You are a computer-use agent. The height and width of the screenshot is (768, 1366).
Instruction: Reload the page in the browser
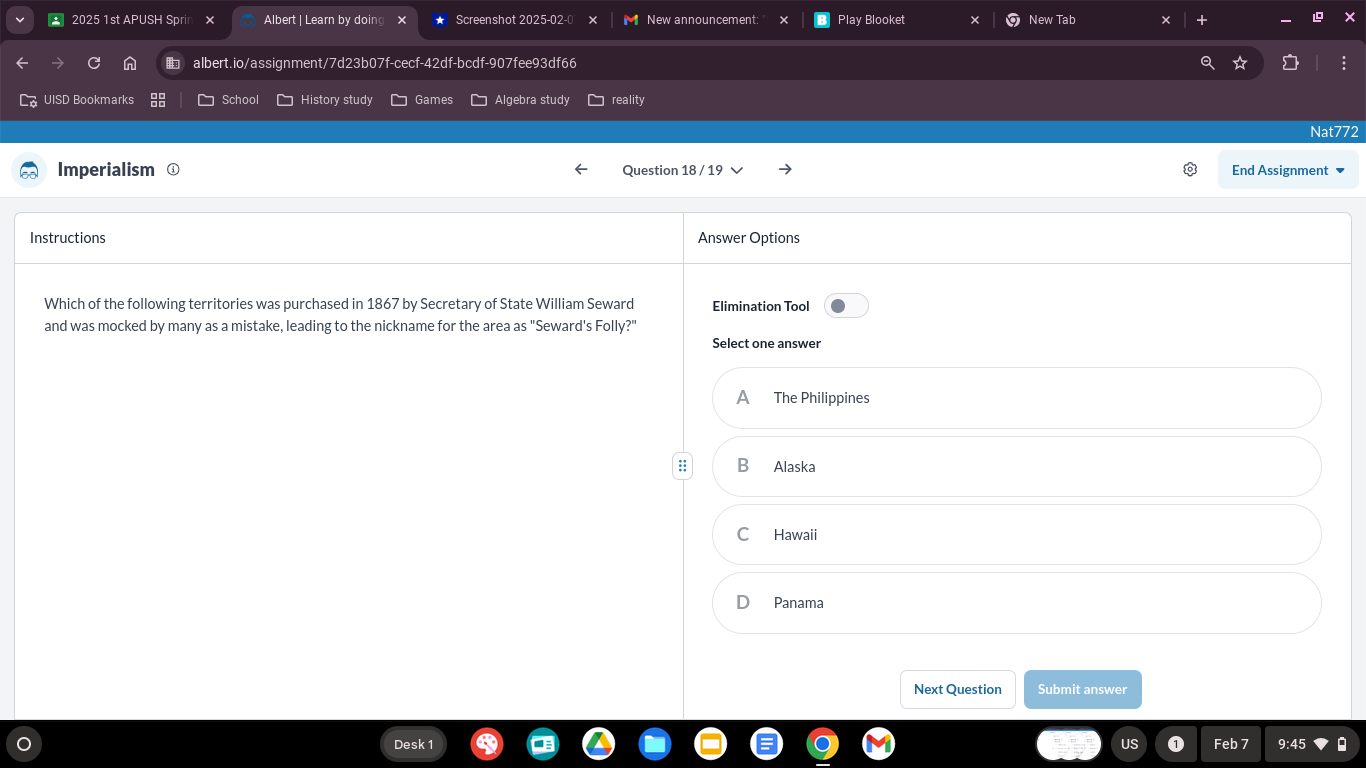94,63
